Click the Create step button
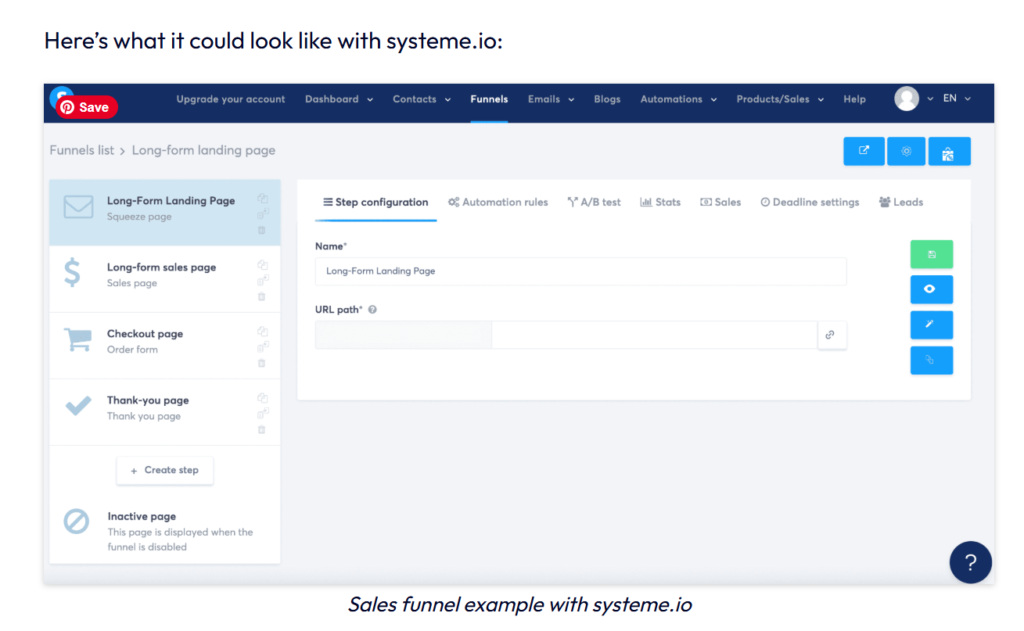 coord(165,470)
